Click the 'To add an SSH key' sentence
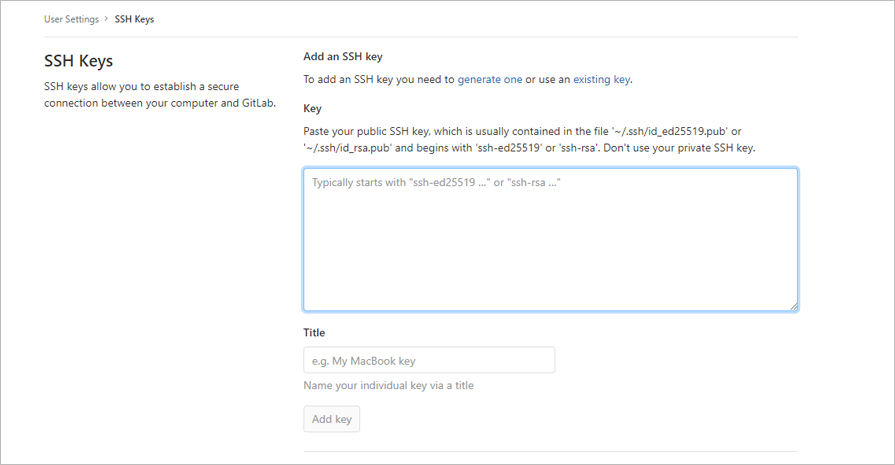The height and width of the screenshot is (465, 895). tap(467, 79)
